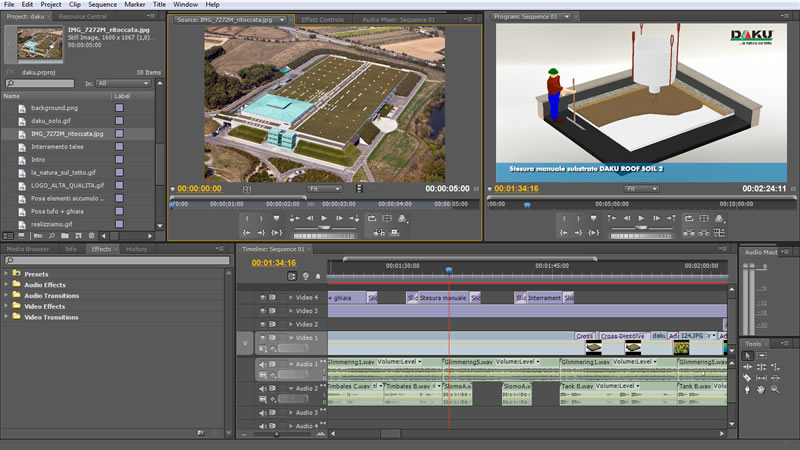This screenshot has height=450, width=800.
Task: Collapse the Video 1 track triangle
Action: (292, 339)
